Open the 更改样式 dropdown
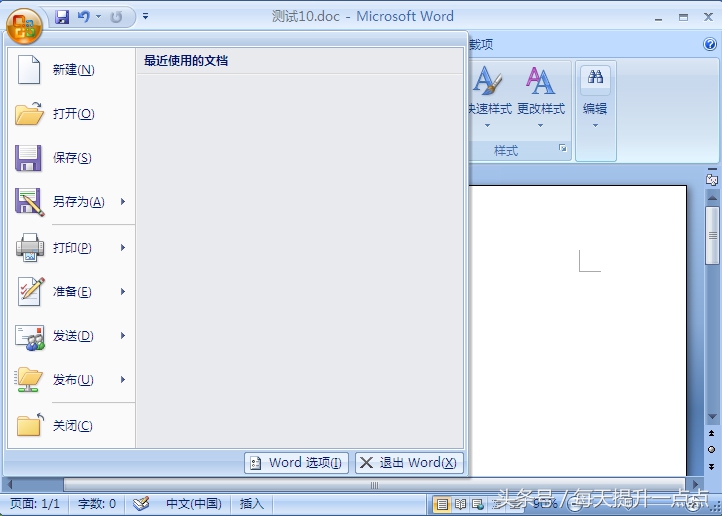 coord(541,97)
